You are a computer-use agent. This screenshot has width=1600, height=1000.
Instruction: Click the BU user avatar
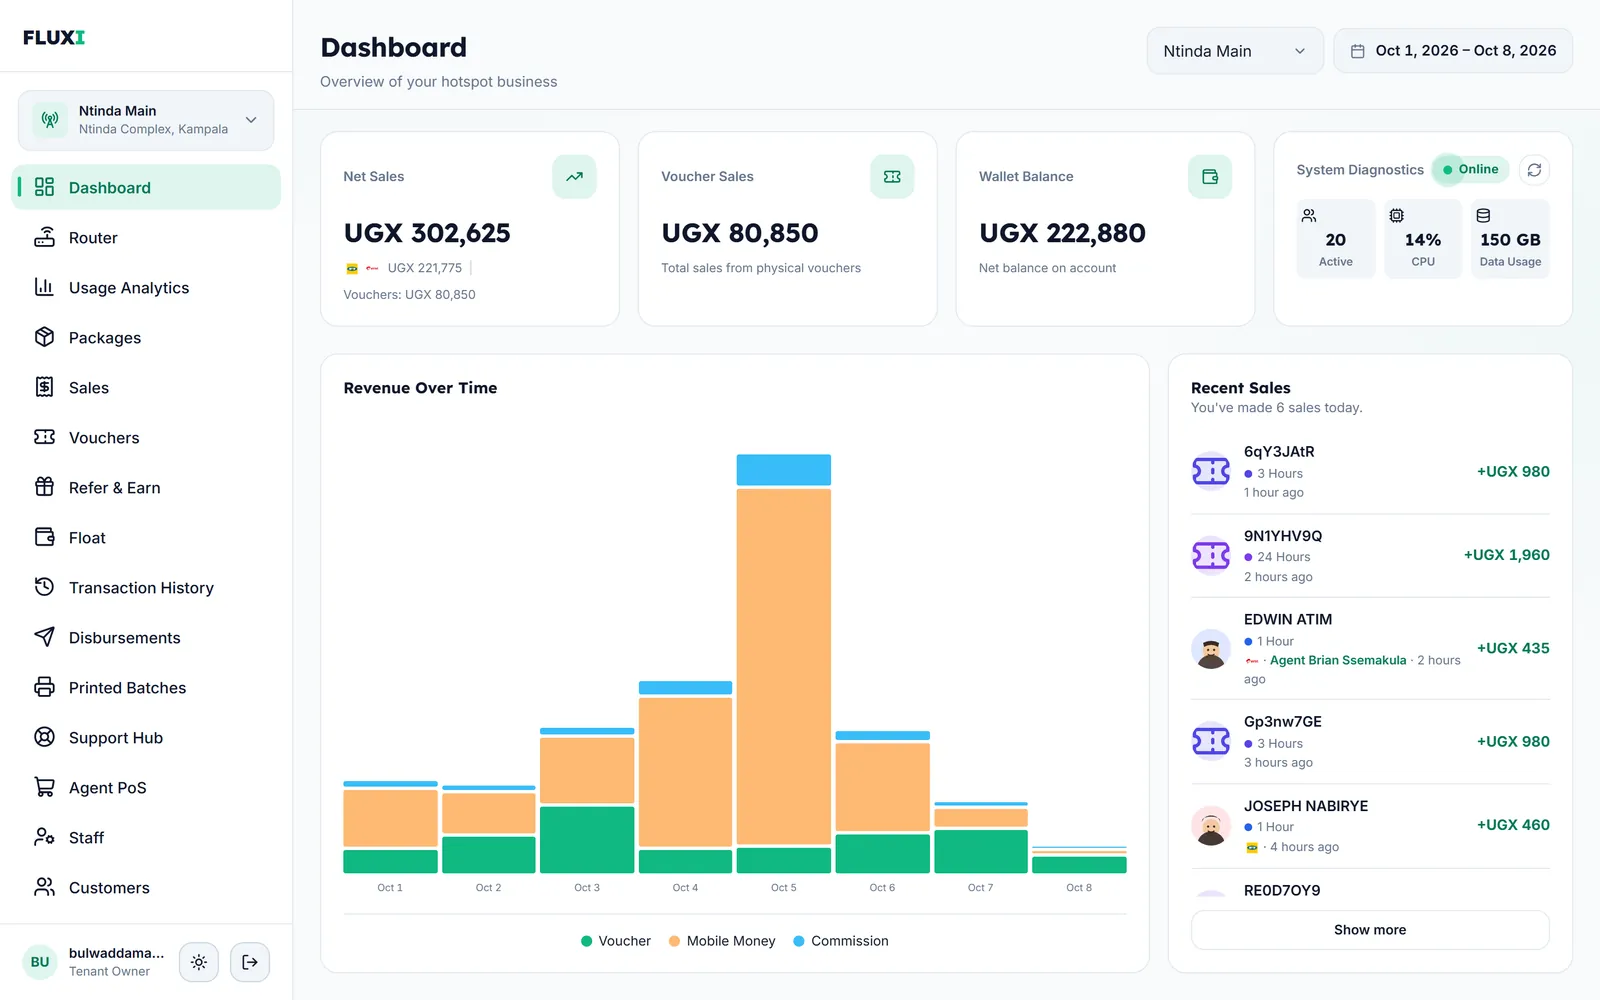(x=40, y=962)
